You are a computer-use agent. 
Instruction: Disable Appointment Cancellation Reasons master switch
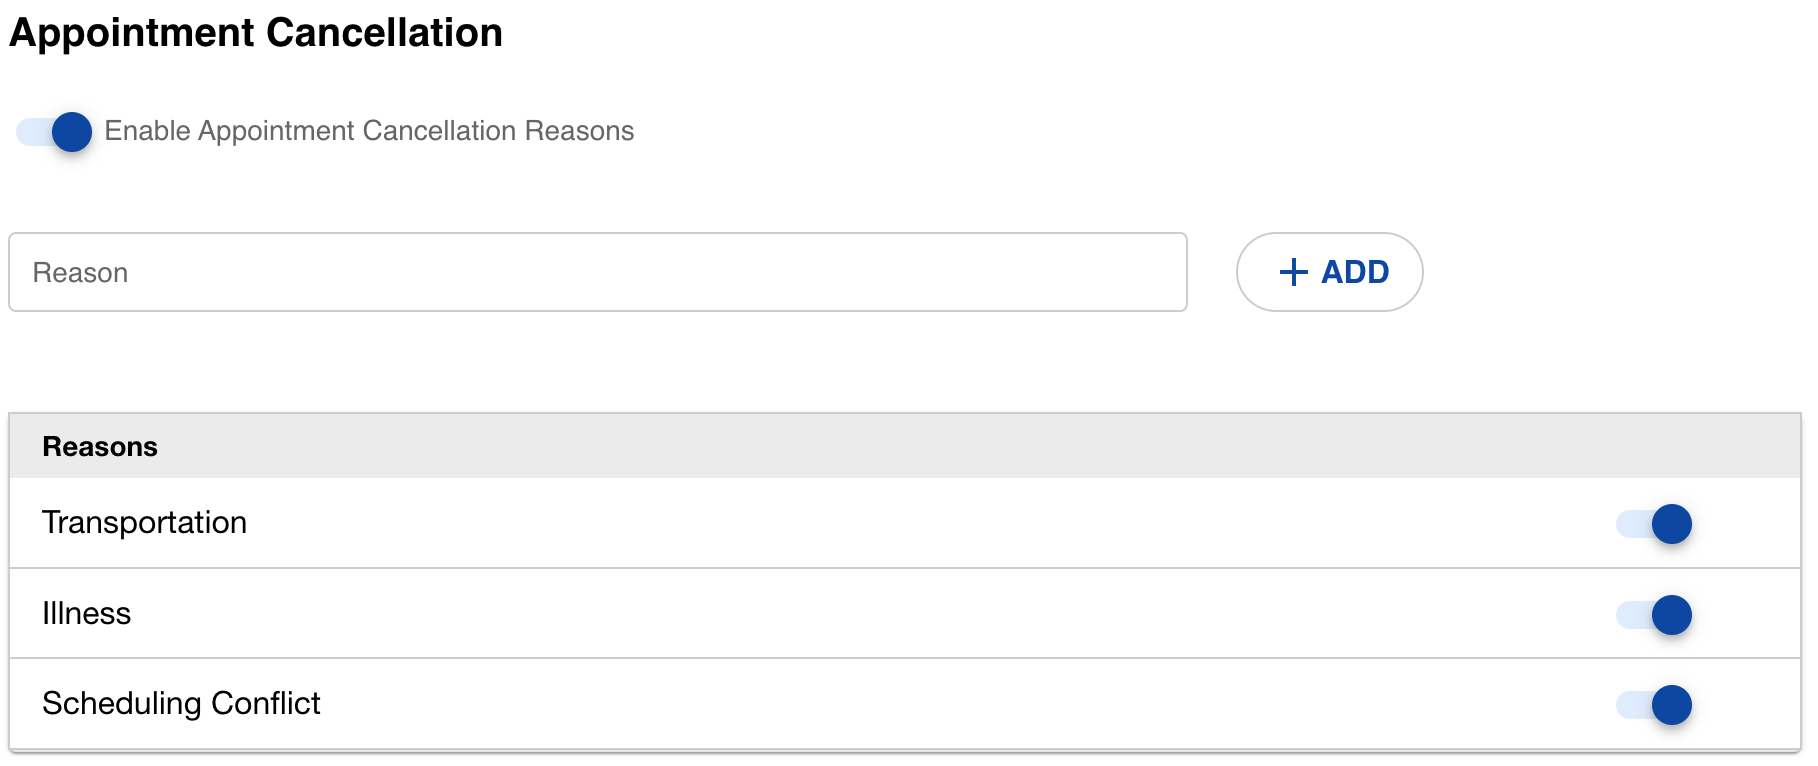point(54,132)
